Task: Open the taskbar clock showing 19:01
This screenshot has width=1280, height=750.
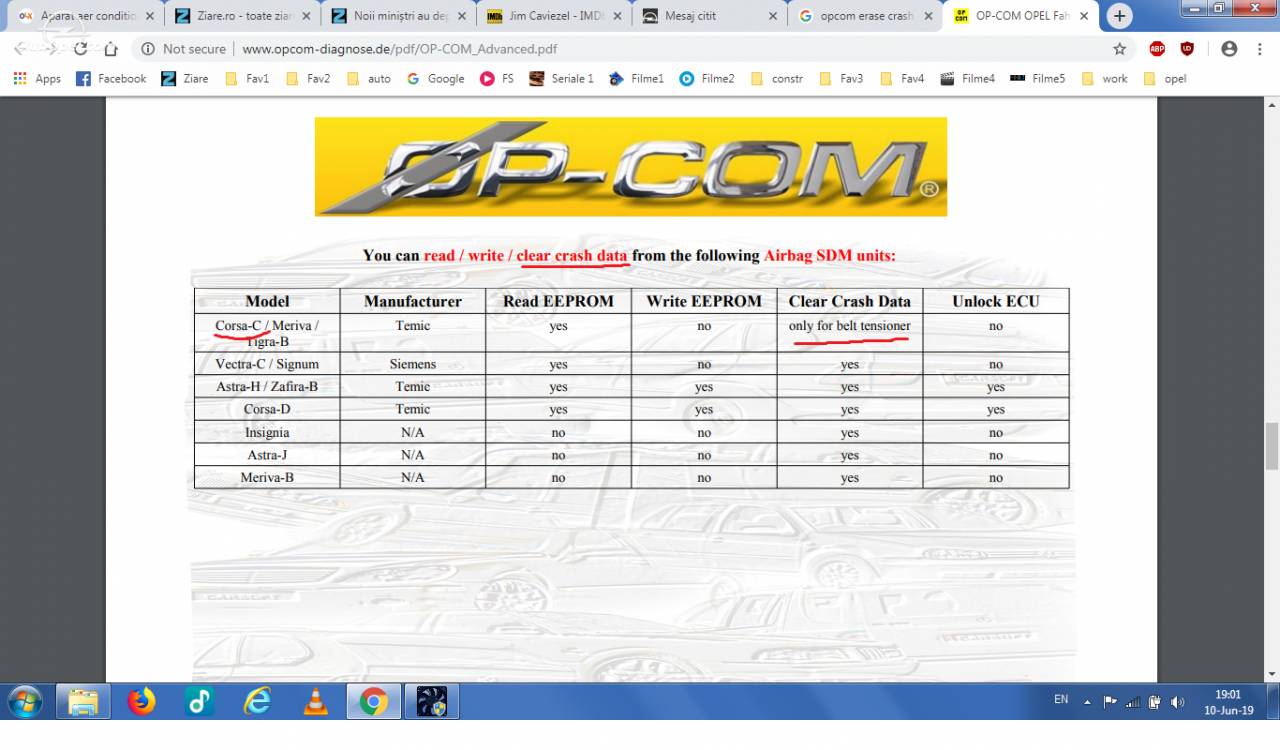Action: tap(1228, 702)
